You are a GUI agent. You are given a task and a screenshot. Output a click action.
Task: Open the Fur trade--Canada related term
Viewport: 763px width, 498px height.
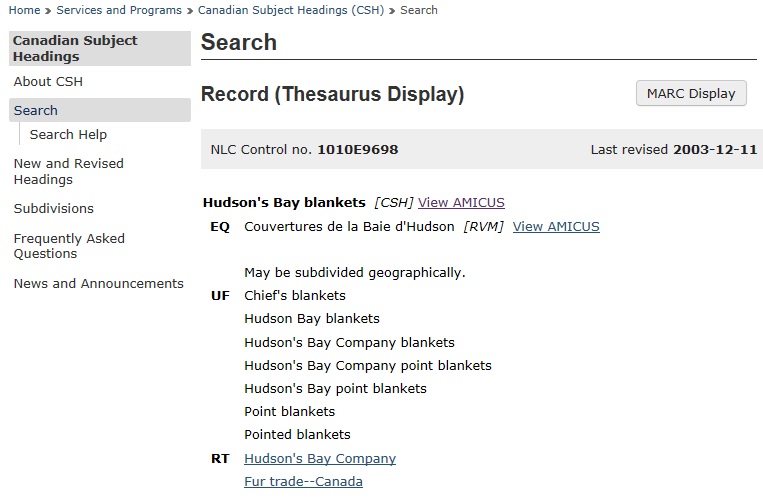point(303,481)
